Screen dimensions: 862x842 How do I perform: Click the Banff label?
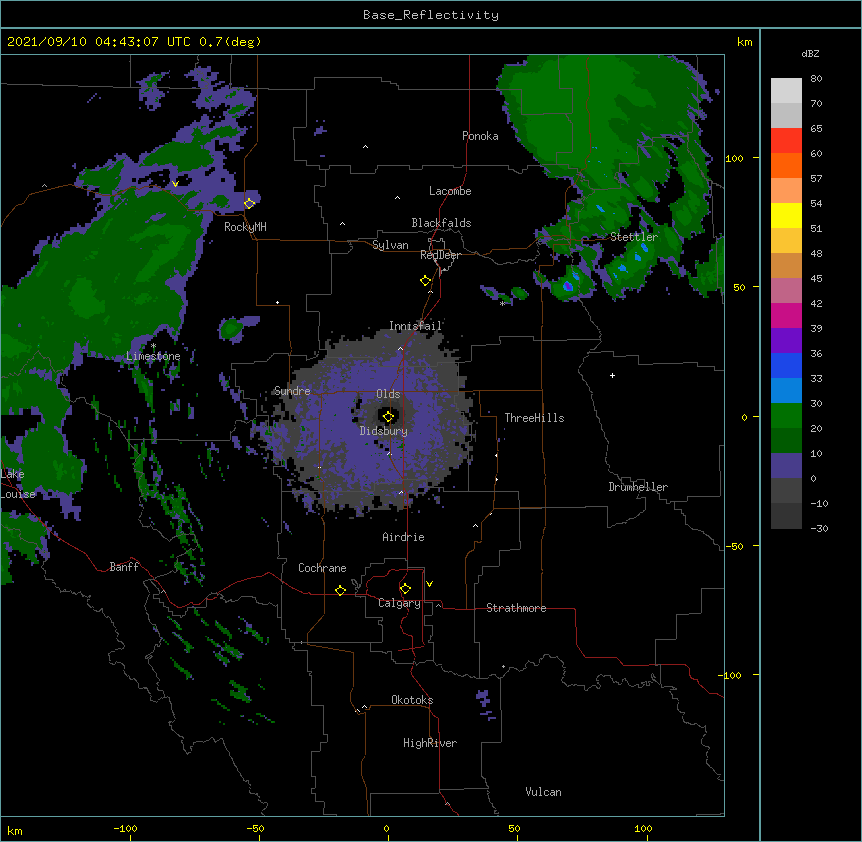click(x=124, y=567)
